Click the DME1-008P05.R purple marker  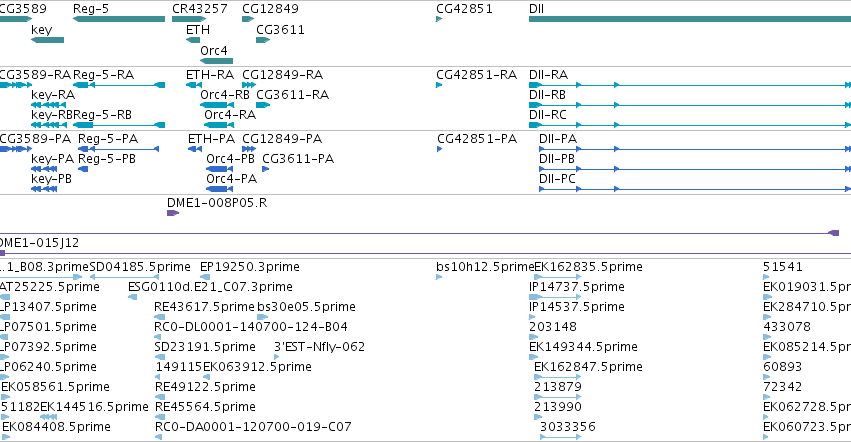pos(173,213)
